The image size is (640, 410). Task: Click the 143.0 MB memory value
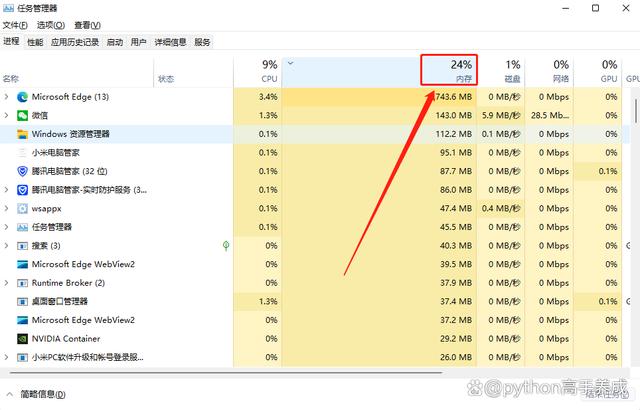(x=453, y=115)
